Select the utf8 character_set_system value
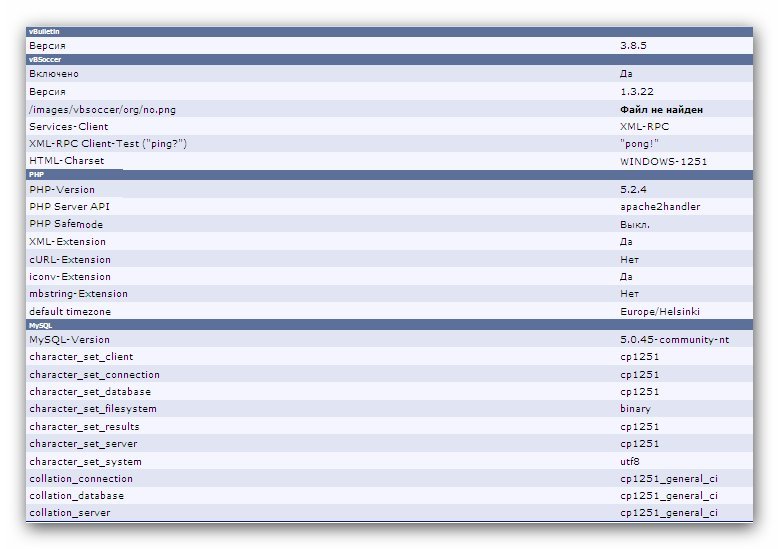 pos(630,461)
